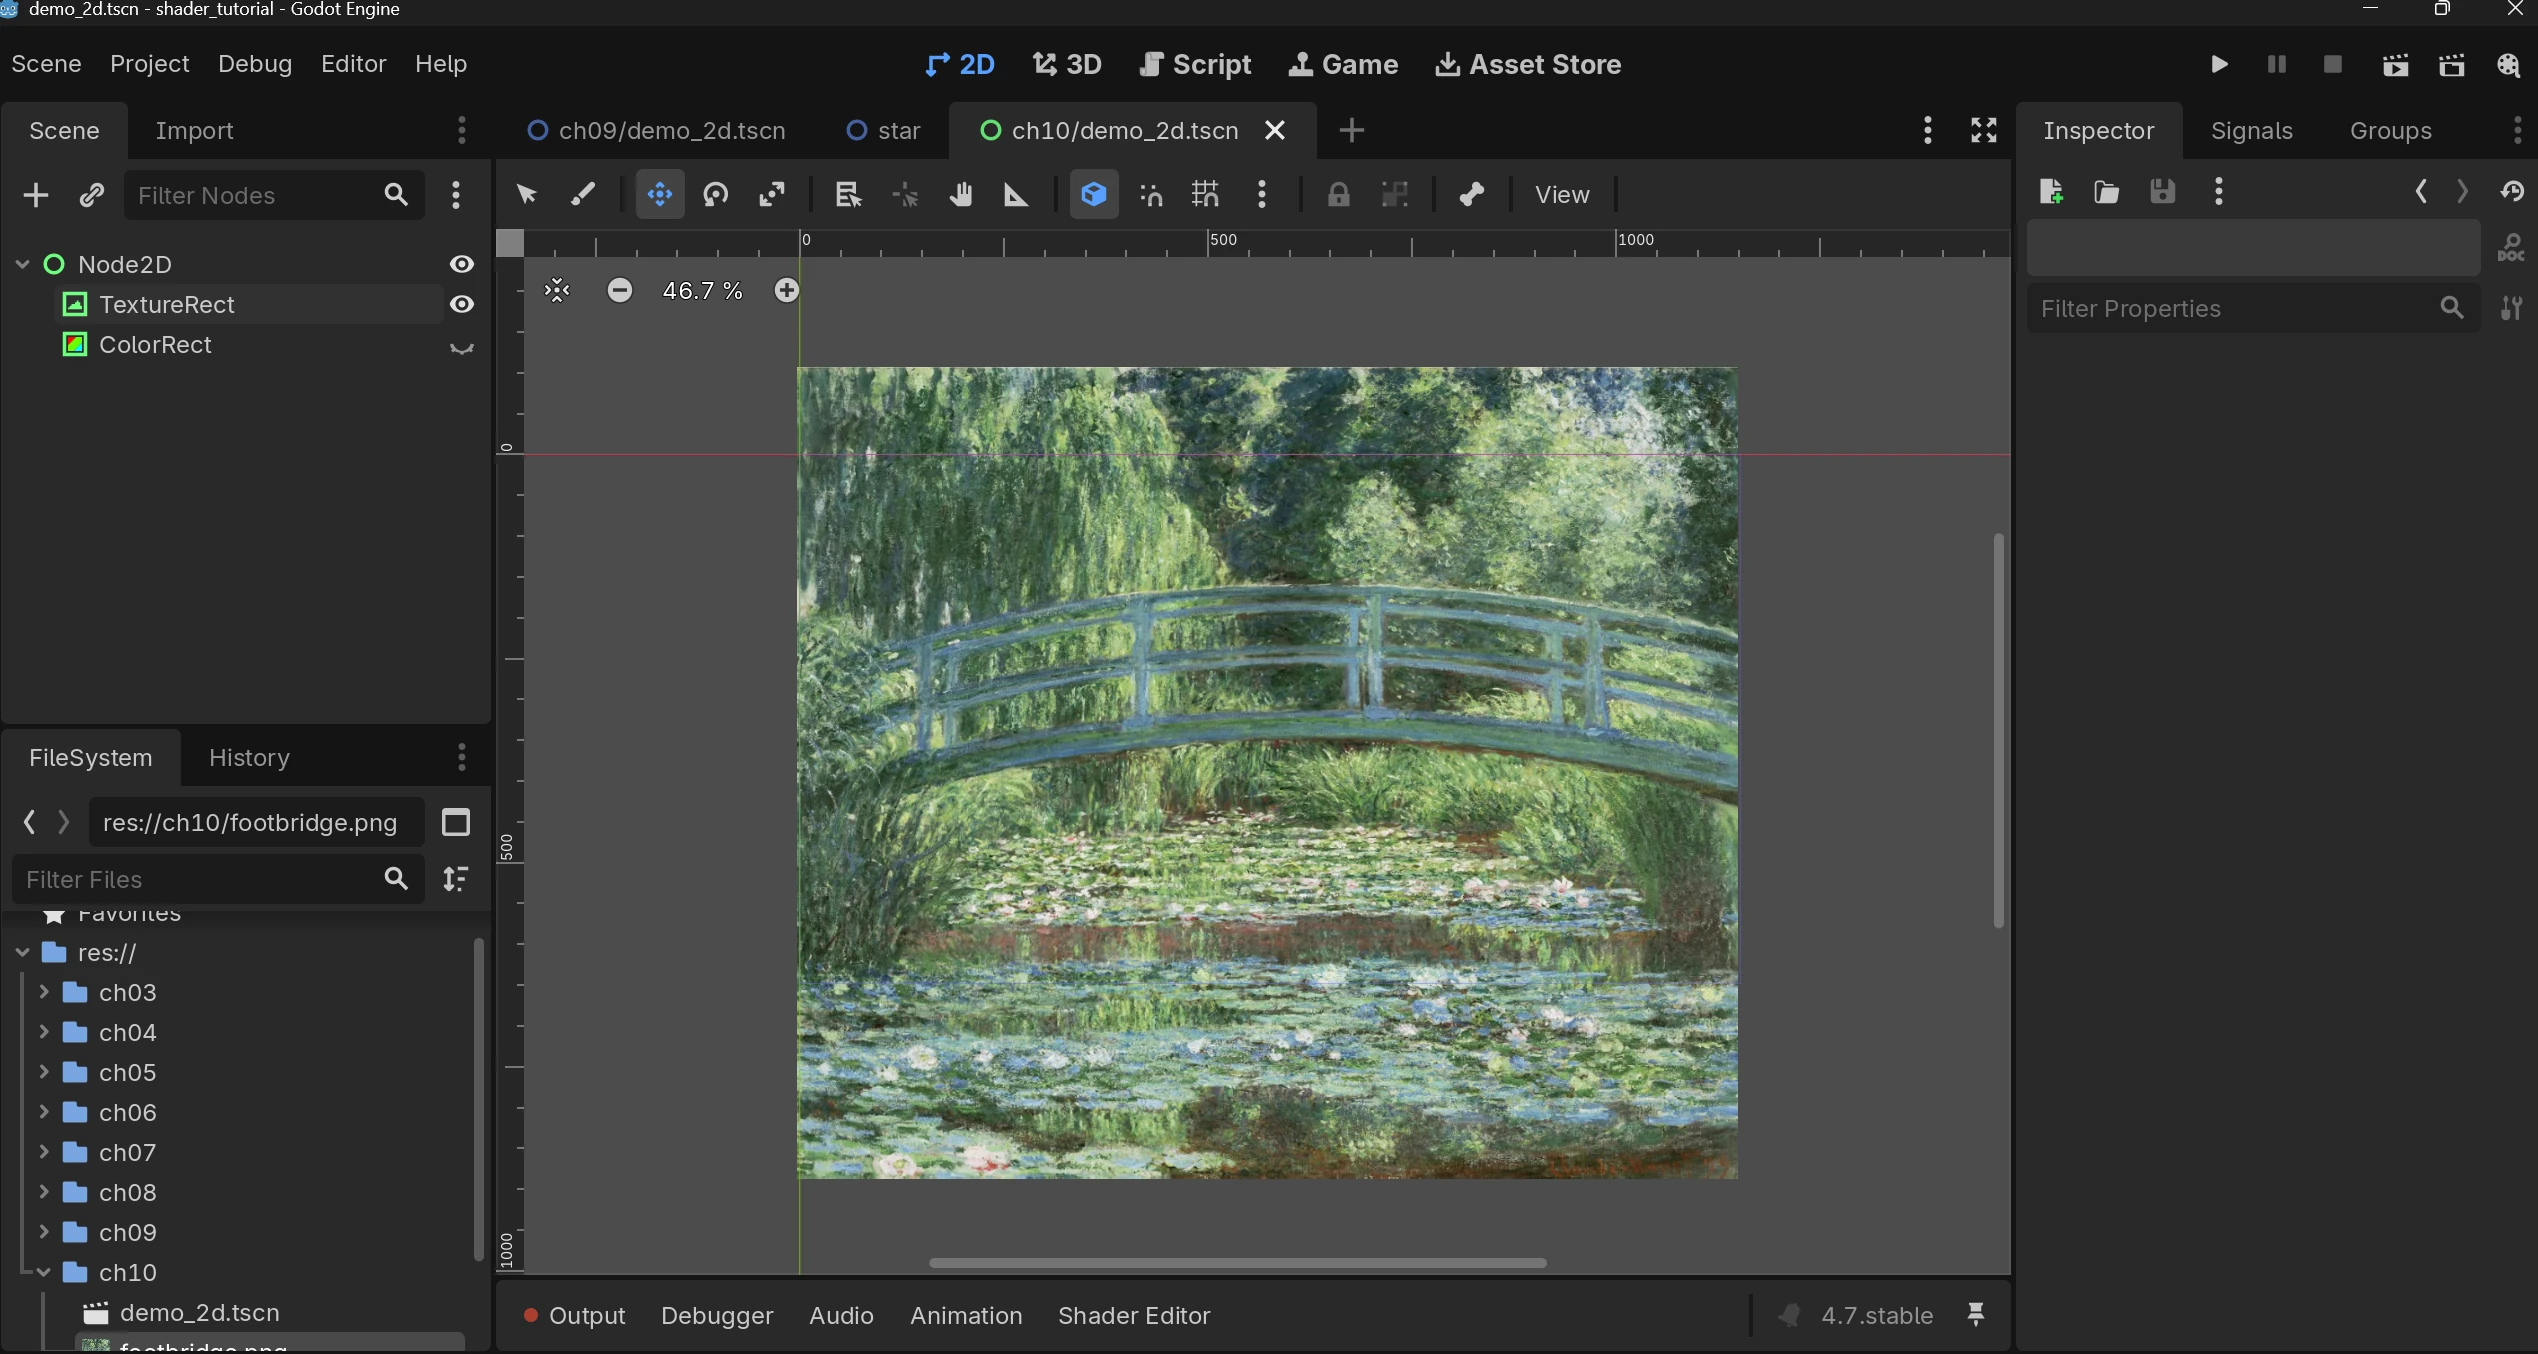Expand the ch06 folder

tap(44, 1112)
